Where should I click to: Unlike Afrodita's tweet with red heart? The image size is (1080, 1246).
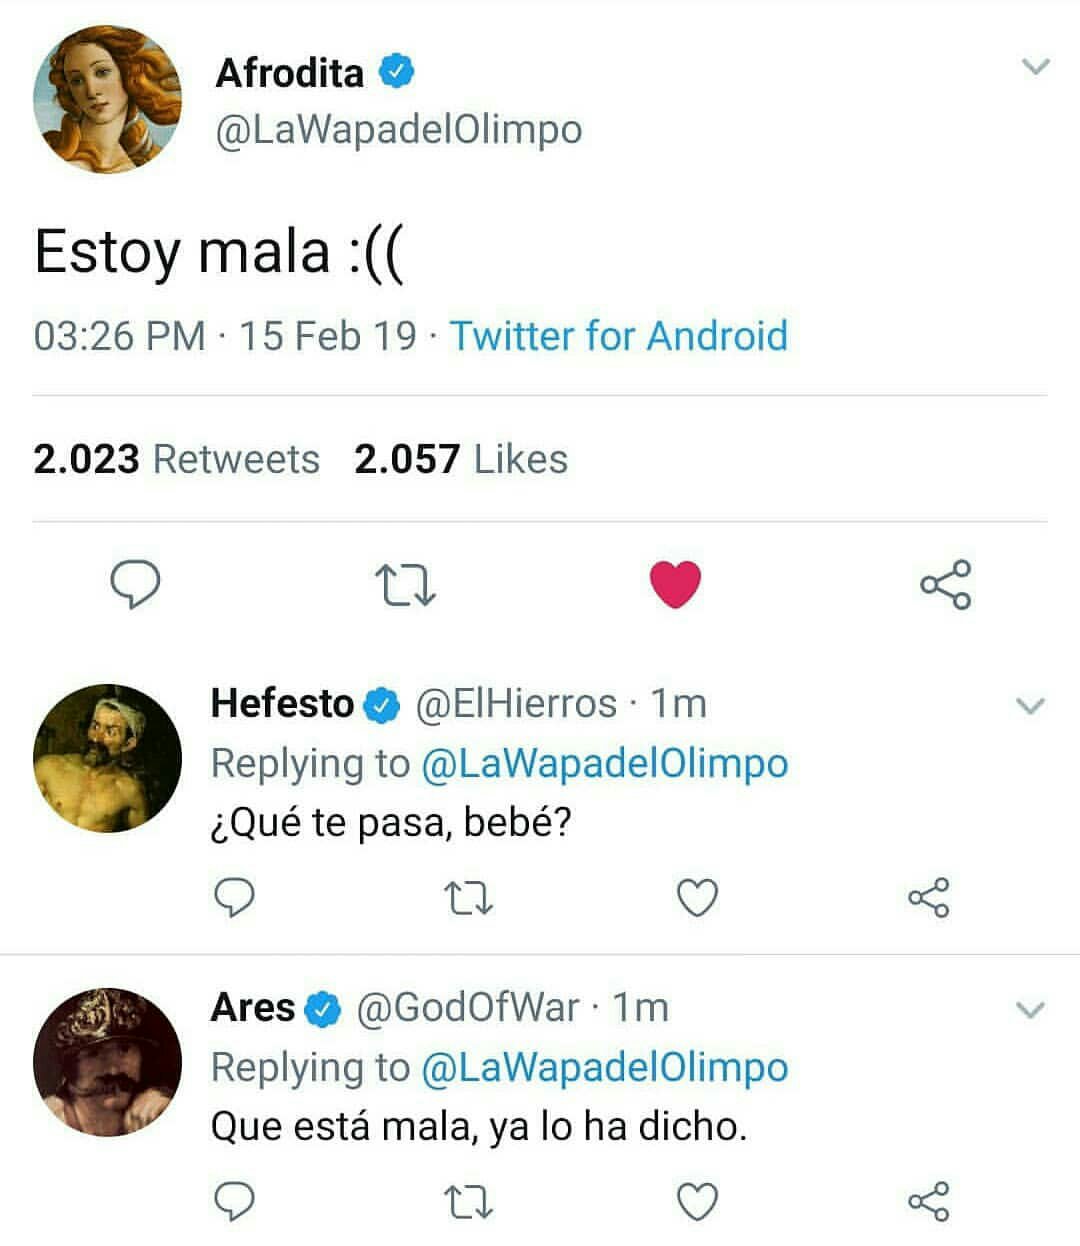675,585
